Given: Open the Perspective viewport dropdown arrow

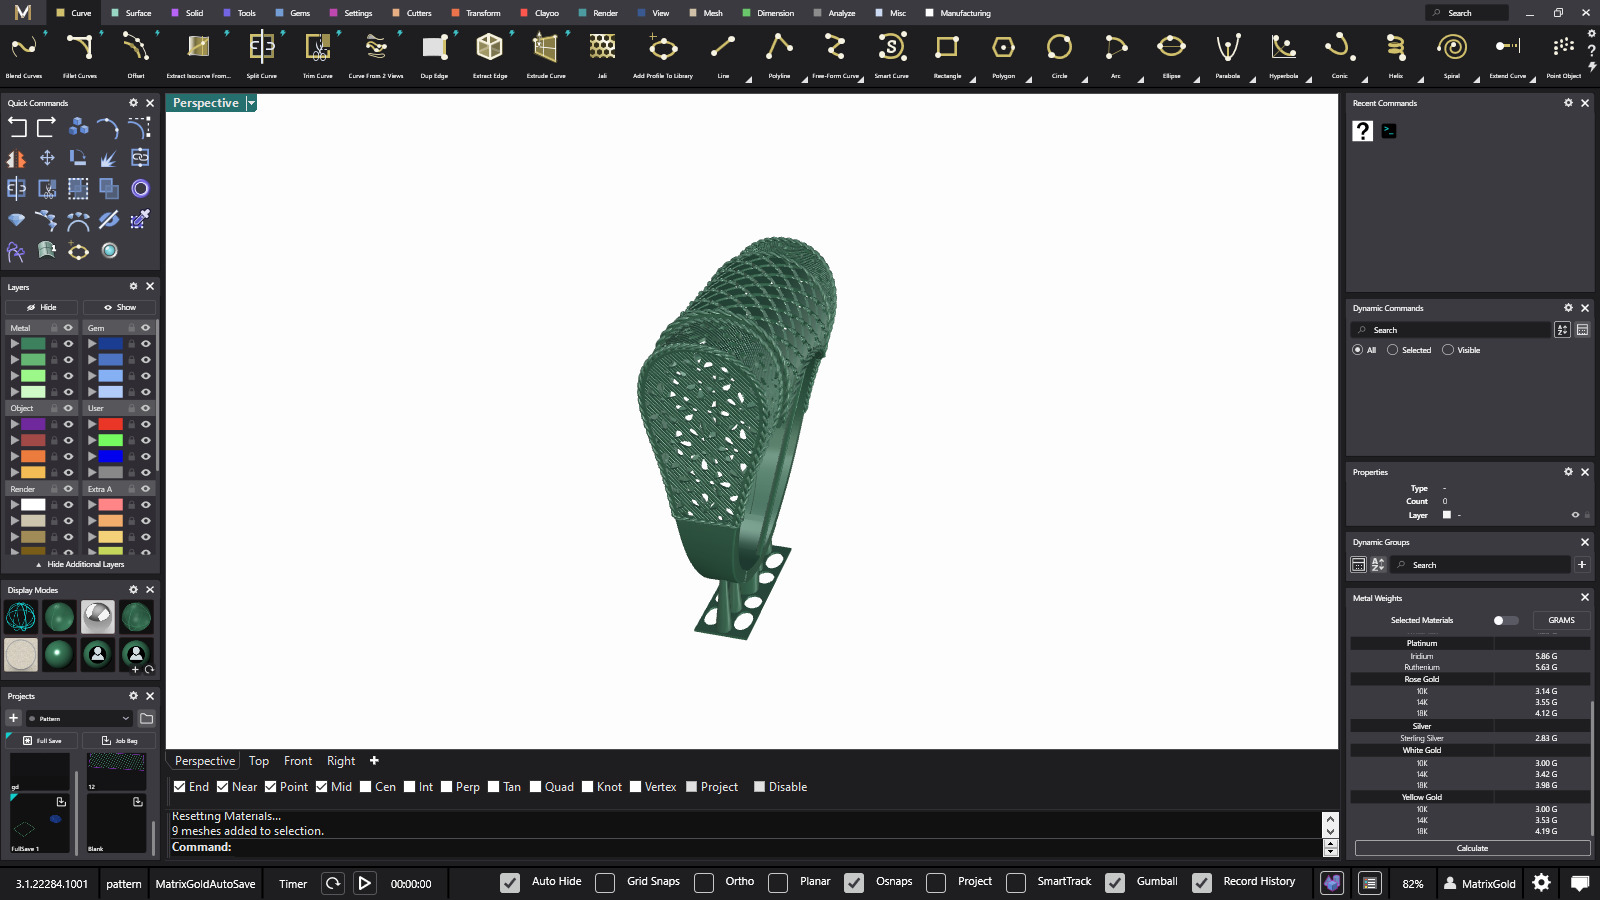Looking at the screenshot, I should (x=251, y=103).
